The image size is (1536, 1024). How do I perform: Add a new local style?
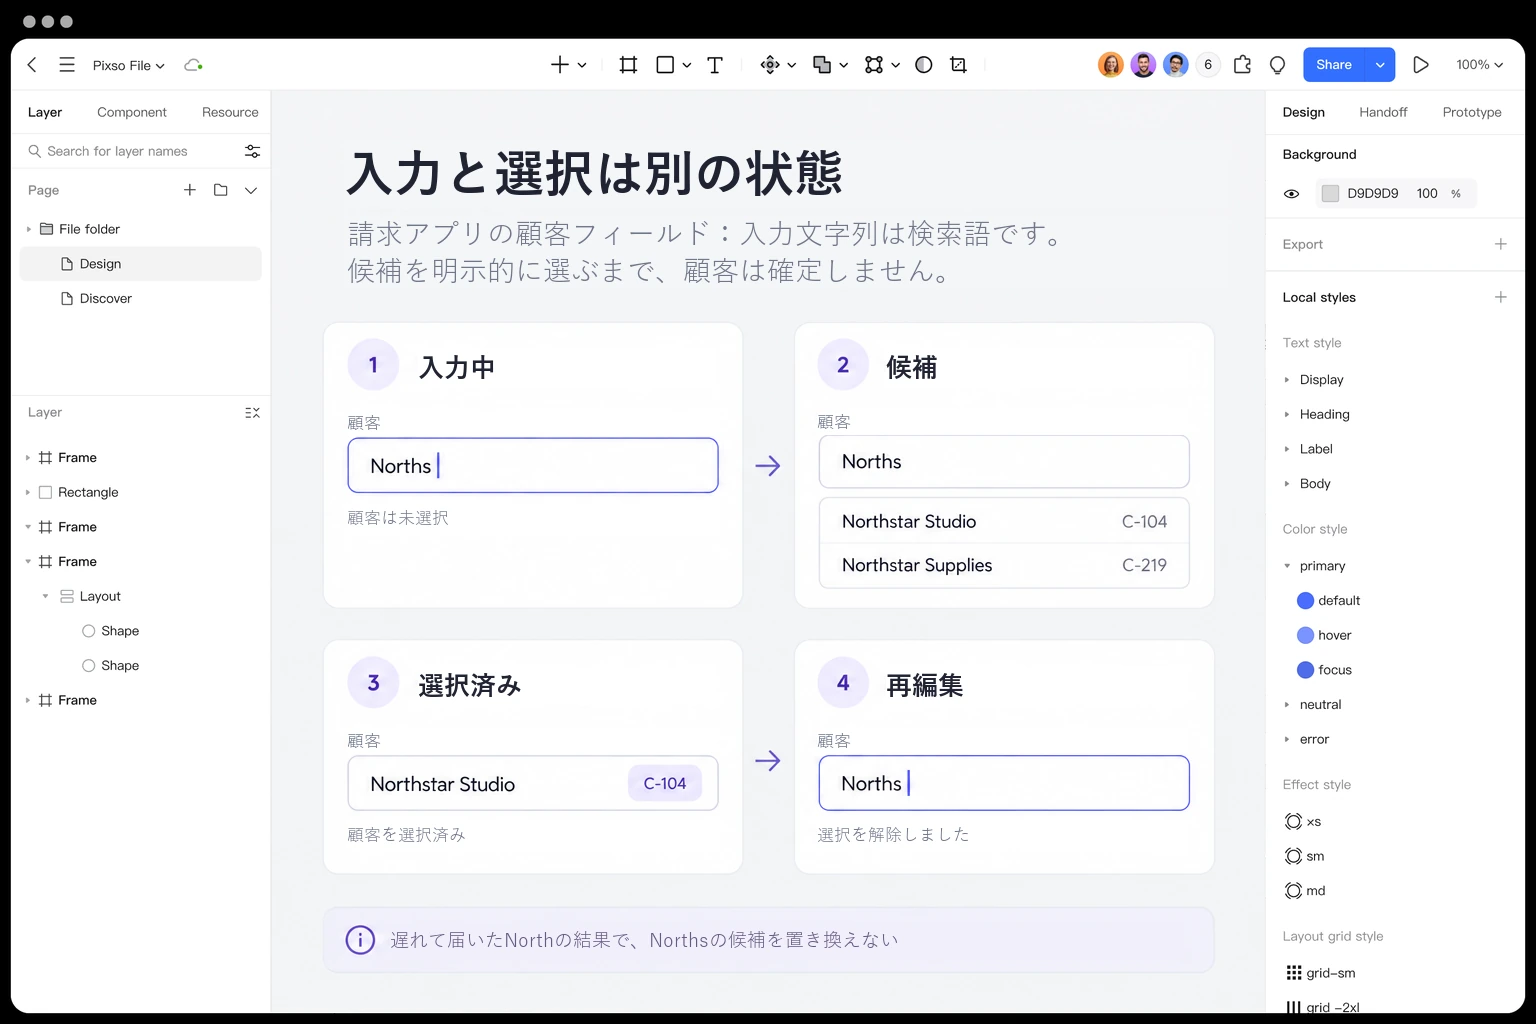tap(1500, 297)
